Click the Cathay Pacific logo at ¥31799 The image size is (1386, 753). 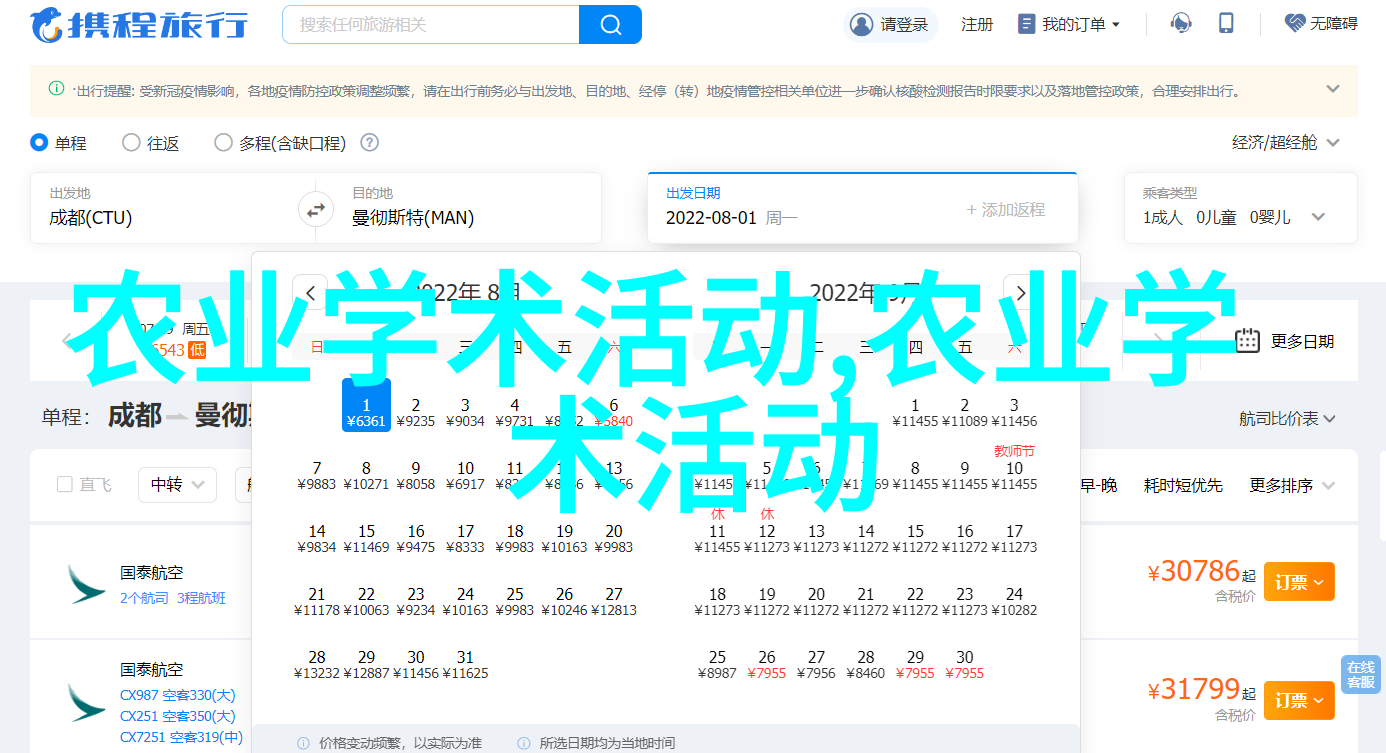click(86, 703)
